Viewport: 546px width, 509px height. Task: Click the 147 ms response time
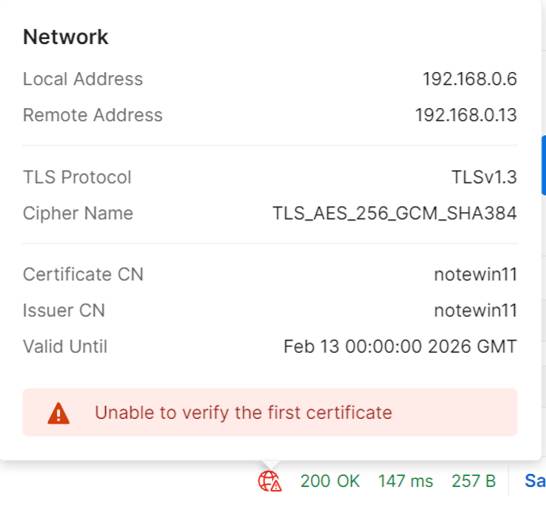tap(406, 481)
